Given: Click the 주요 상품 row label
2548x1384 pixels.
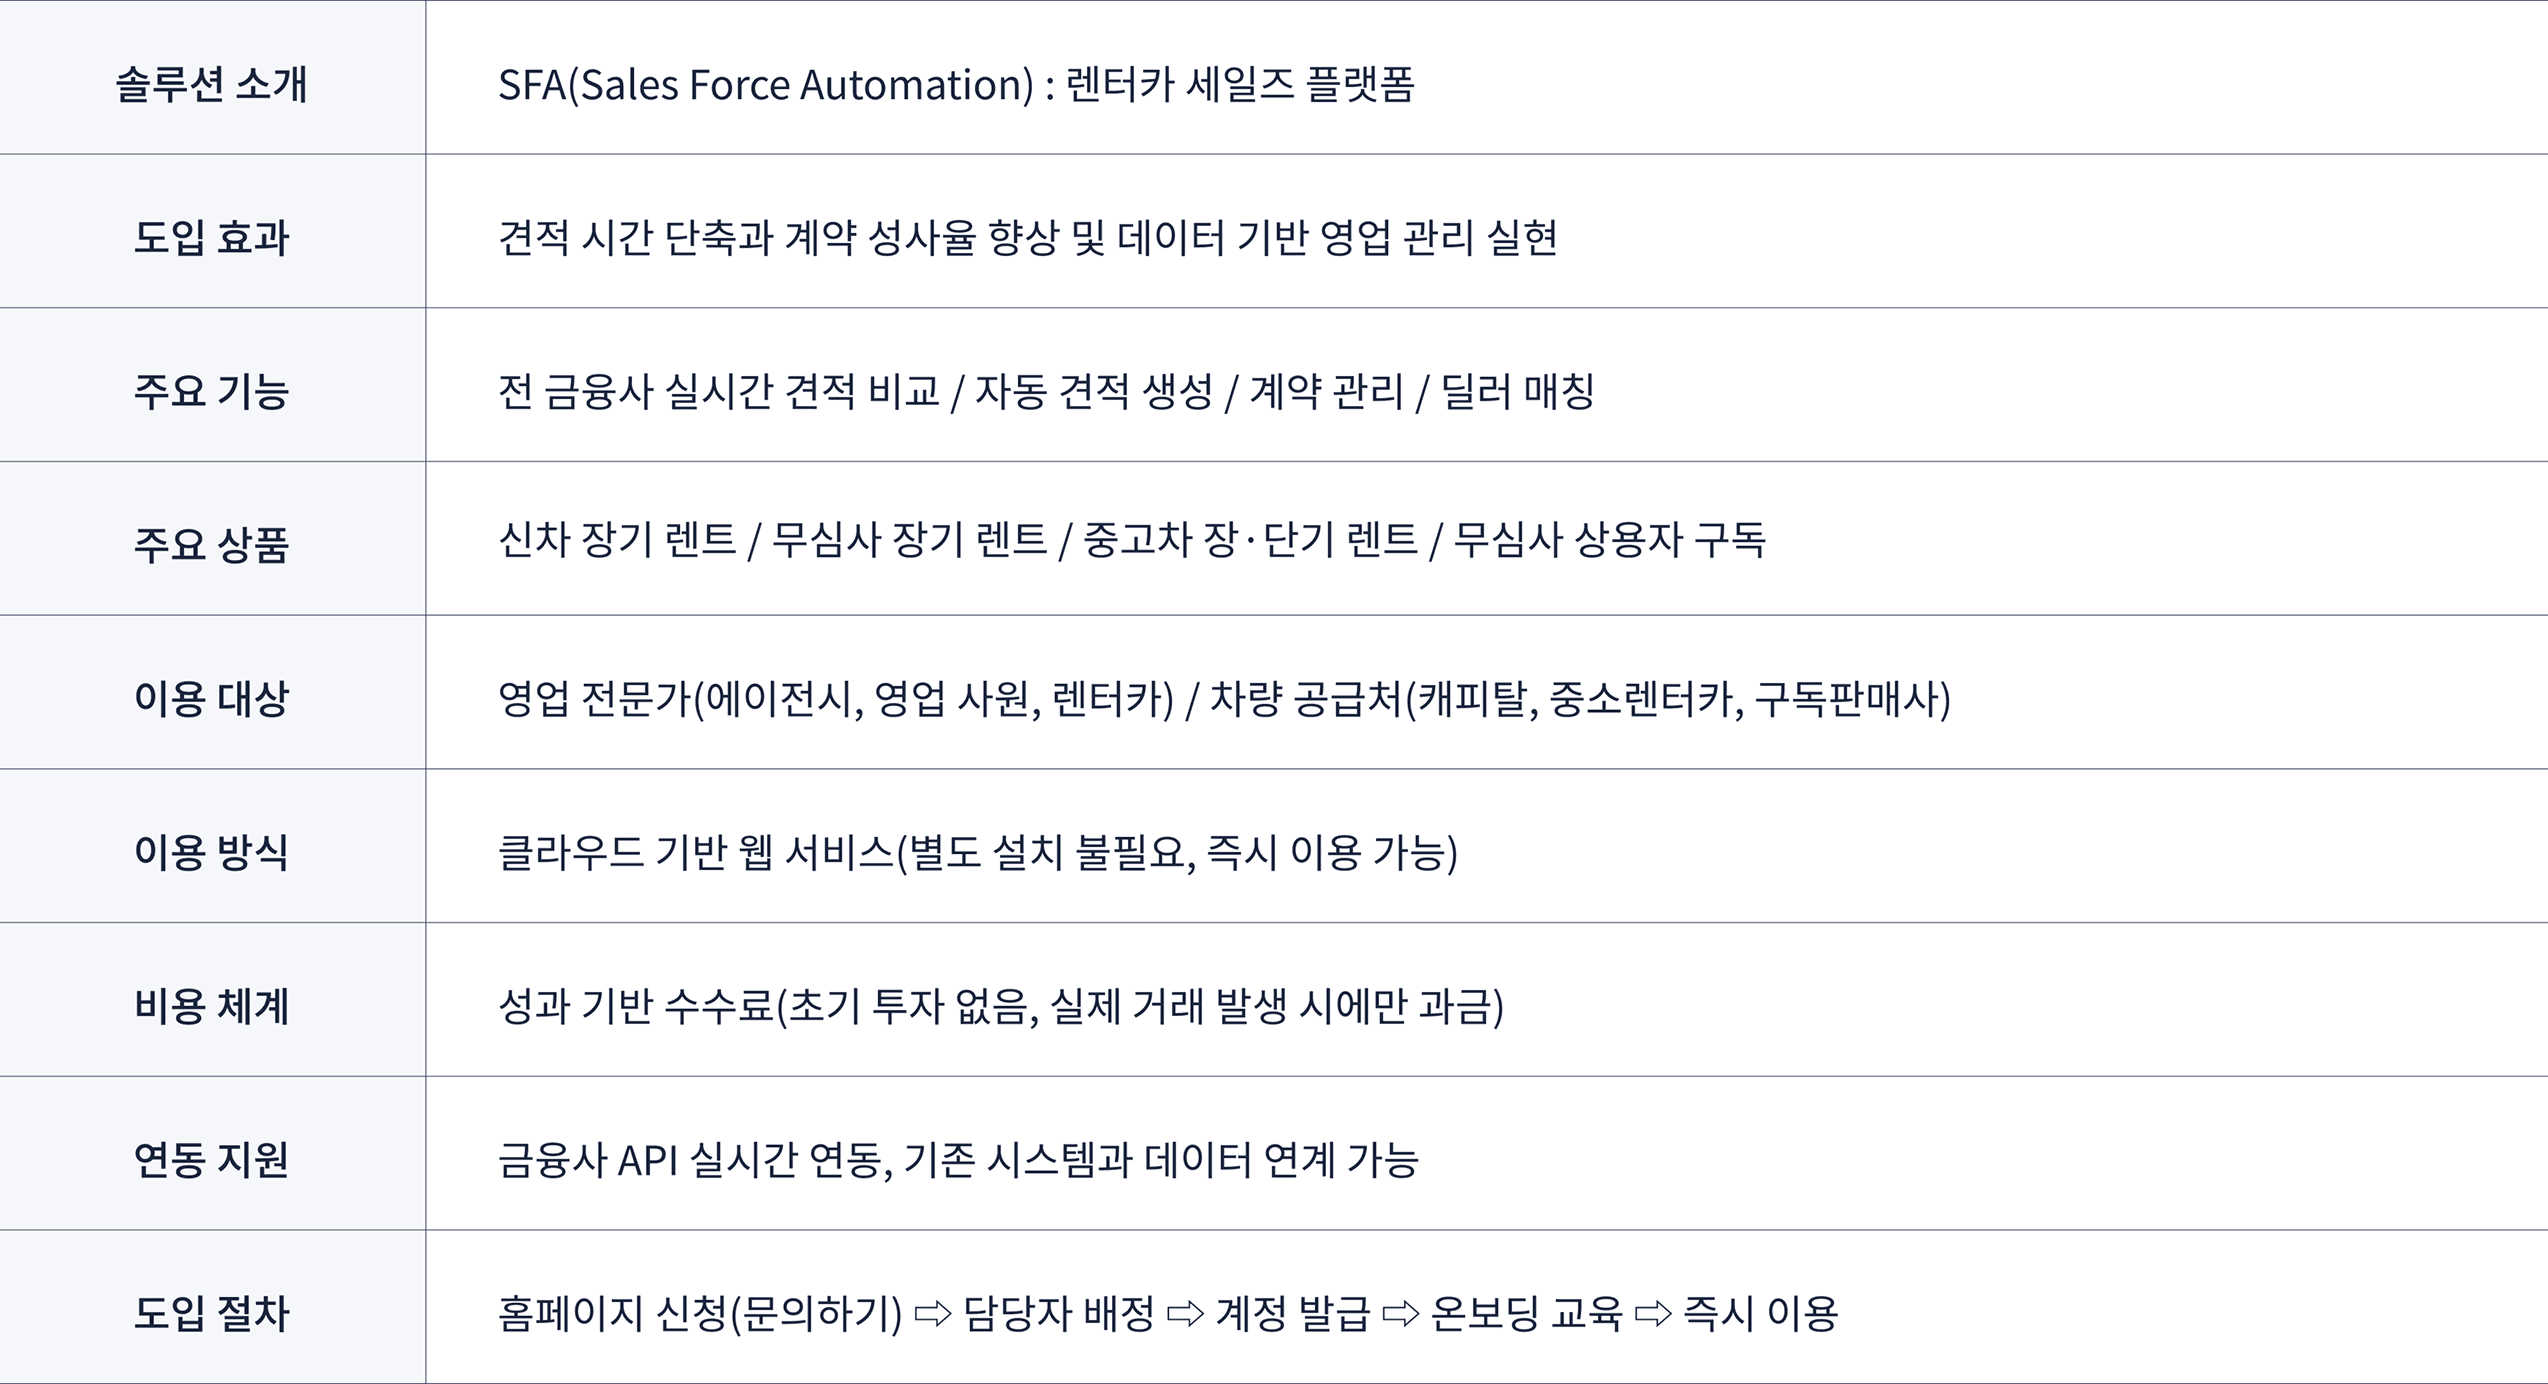Looking at the screenshot, I should point(211,545).
